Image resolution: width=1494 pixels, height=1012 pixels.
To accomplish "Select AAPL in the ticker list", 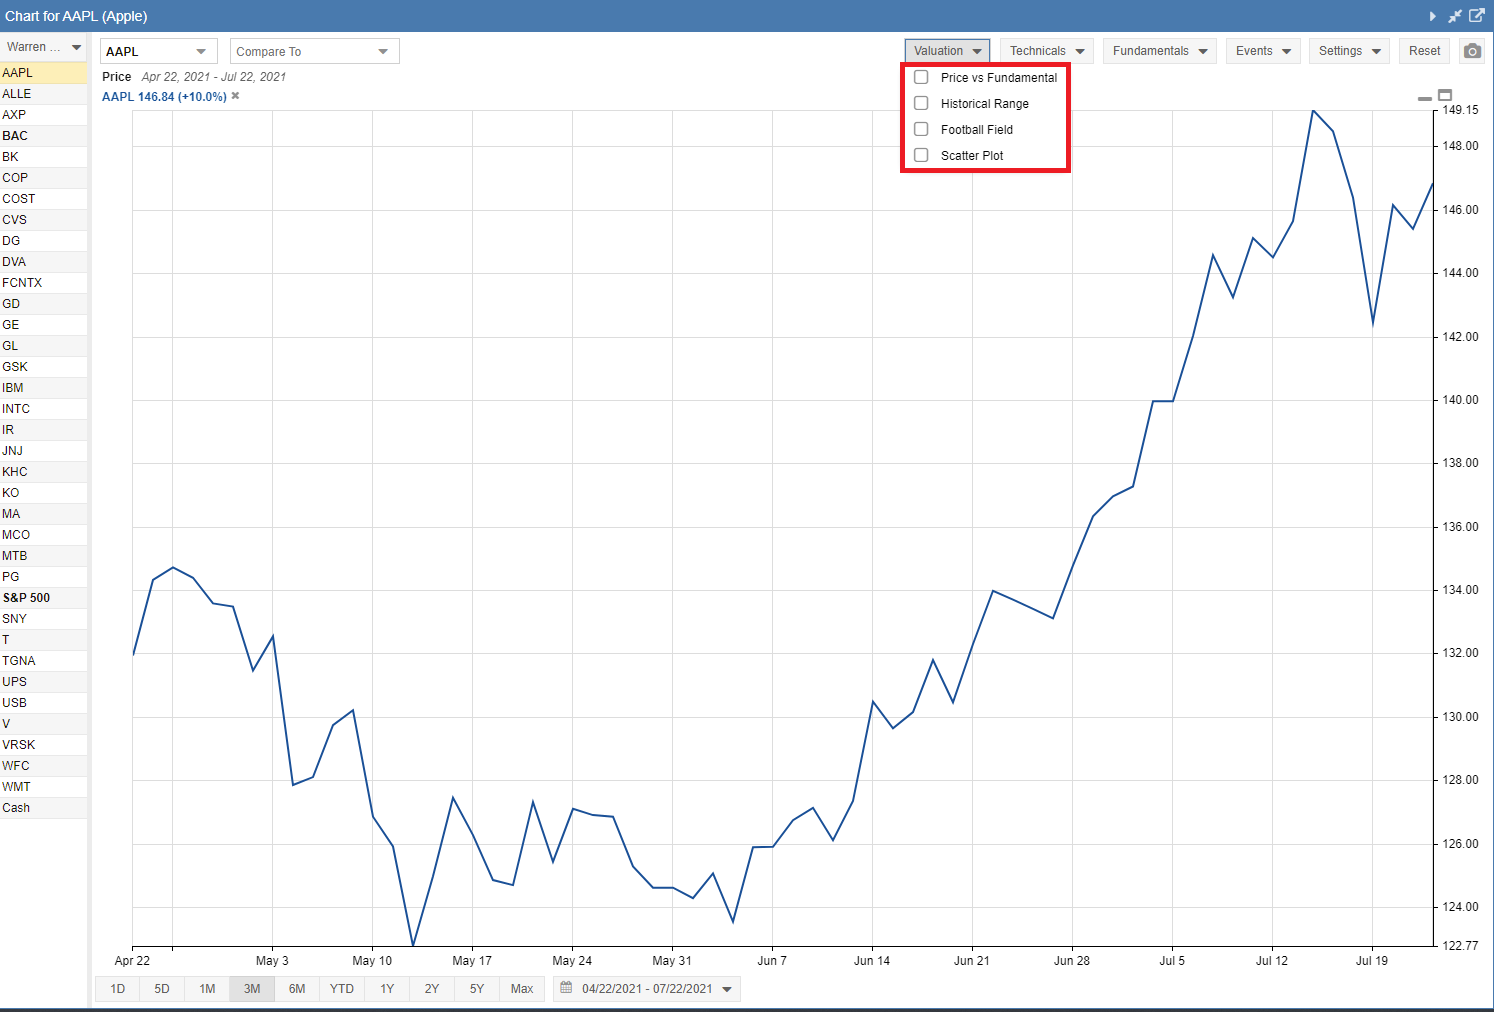I will pos(44,73).
